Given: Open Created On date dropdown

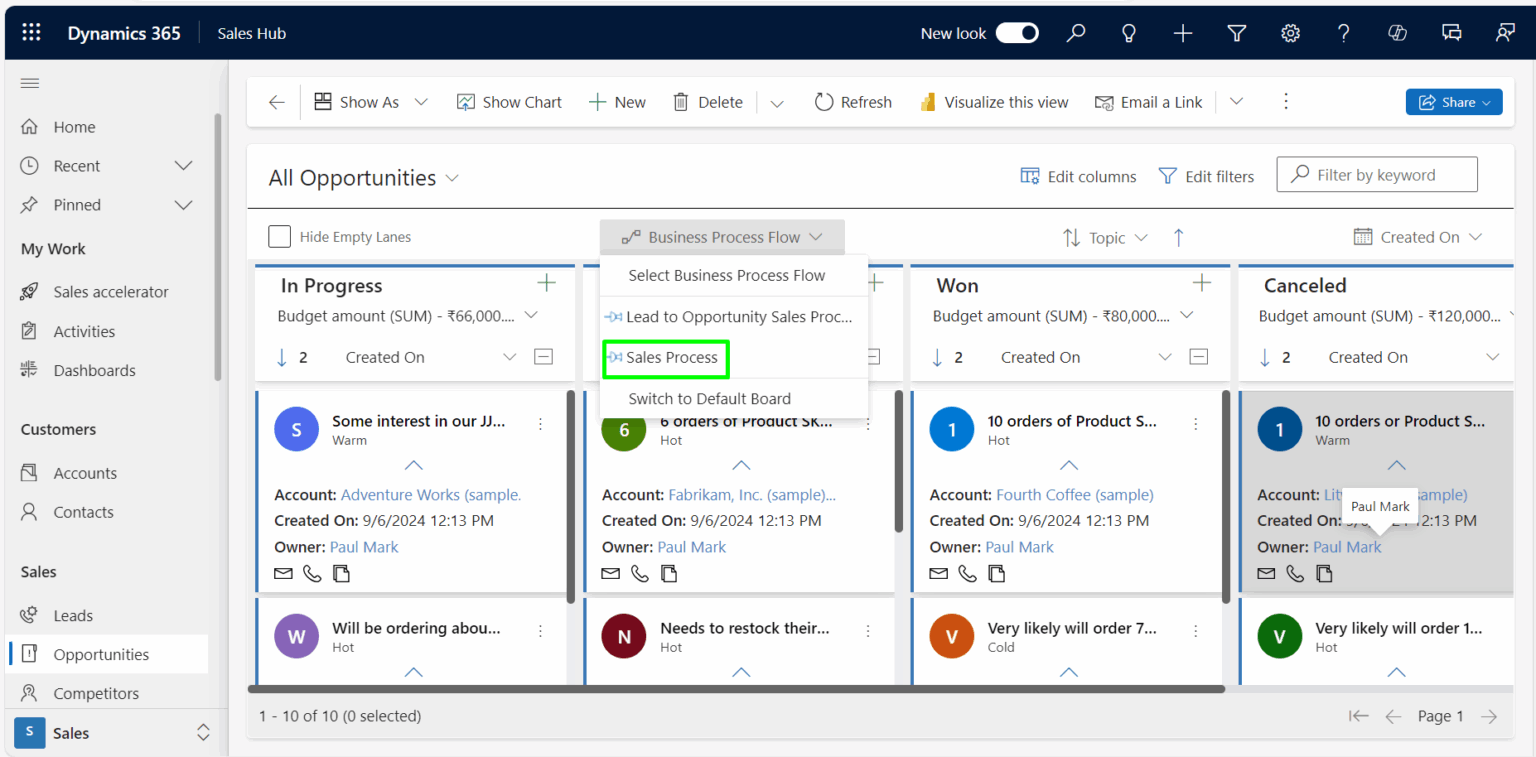Looking at the screenshot, I should click(1418, 237).
